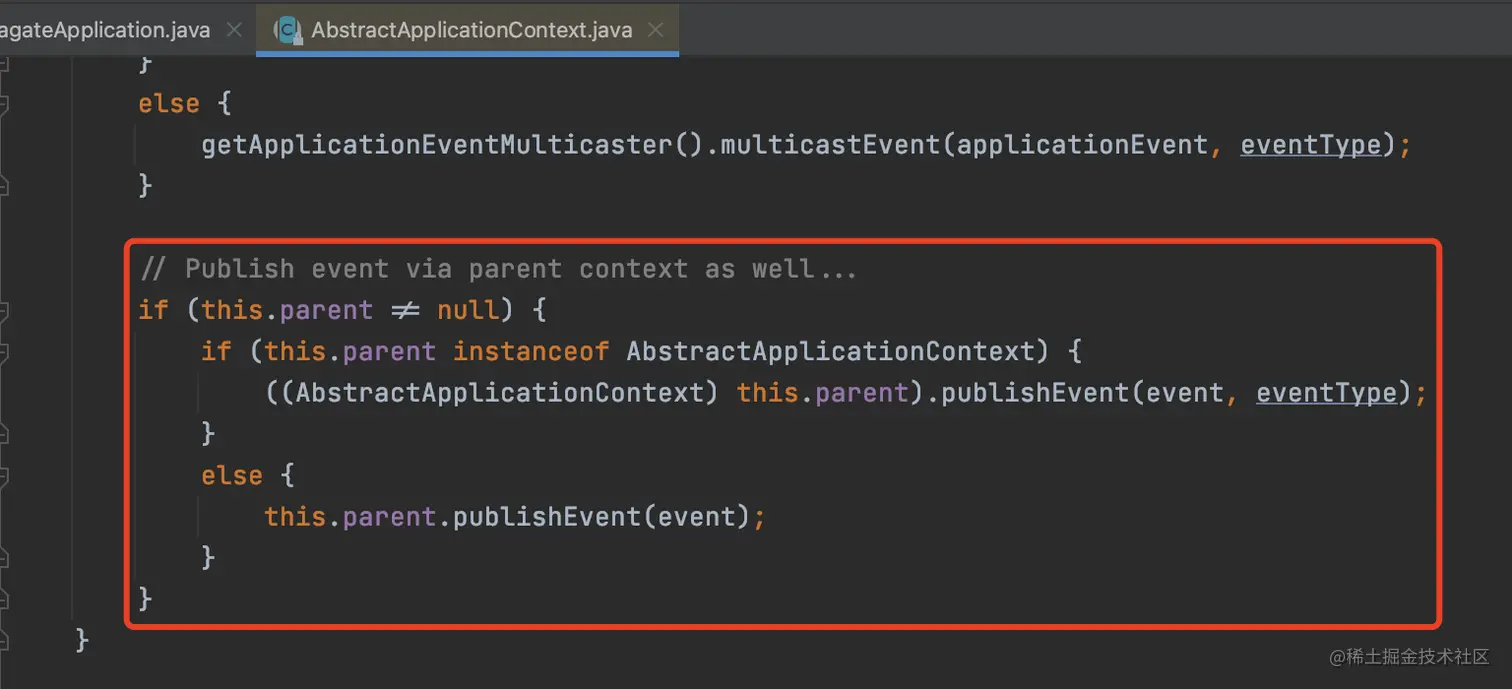The height and width of the screenshot is (689, 1512).
Task: Click getApplicationEventMulticaster in the code
Action: point(437,145)
